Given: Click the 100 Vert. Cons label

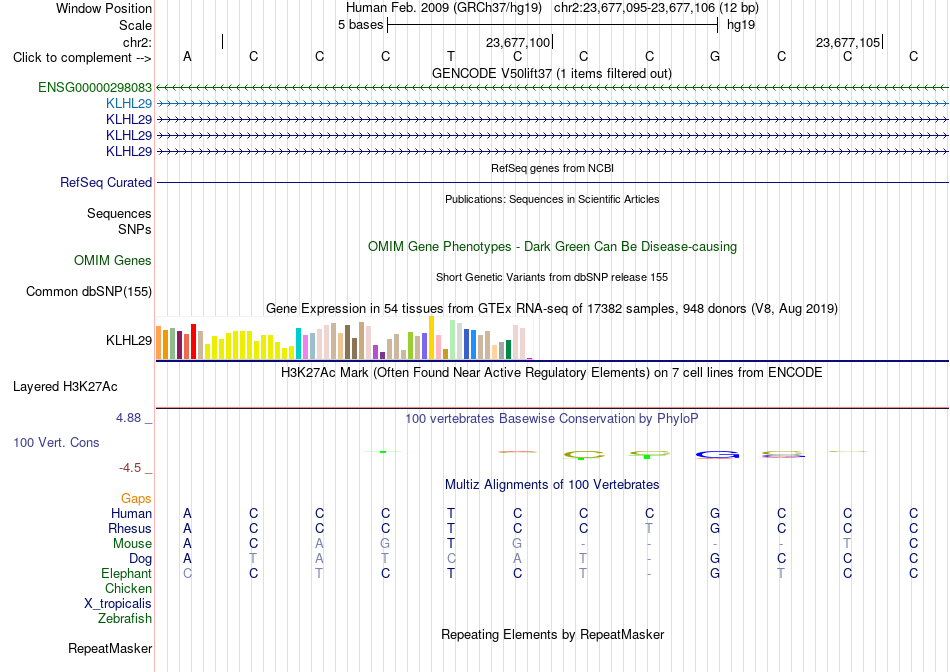Looking at the screenshot, I should 56,442.
